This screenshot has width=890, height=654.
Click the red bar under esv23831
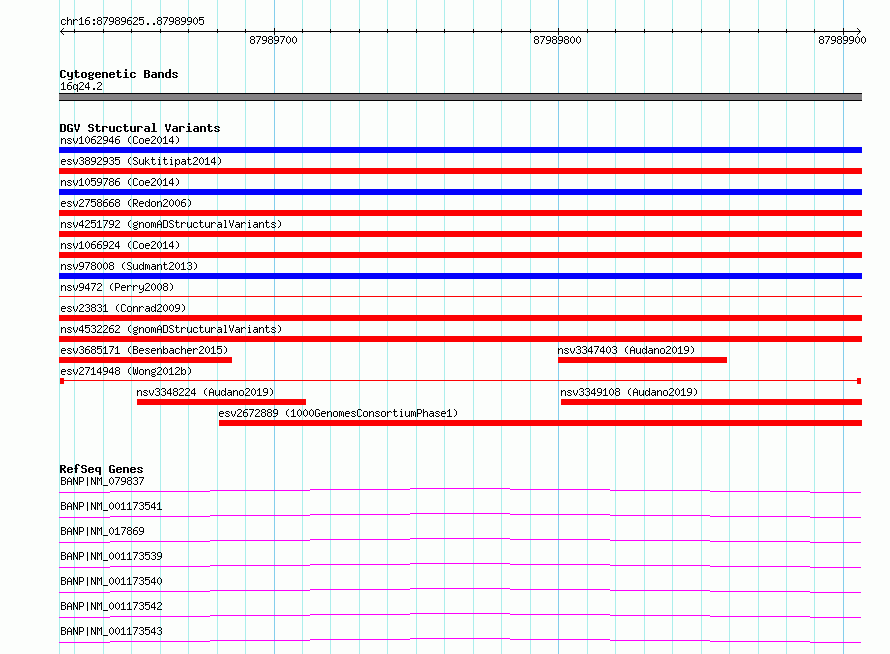pos(460,318)
